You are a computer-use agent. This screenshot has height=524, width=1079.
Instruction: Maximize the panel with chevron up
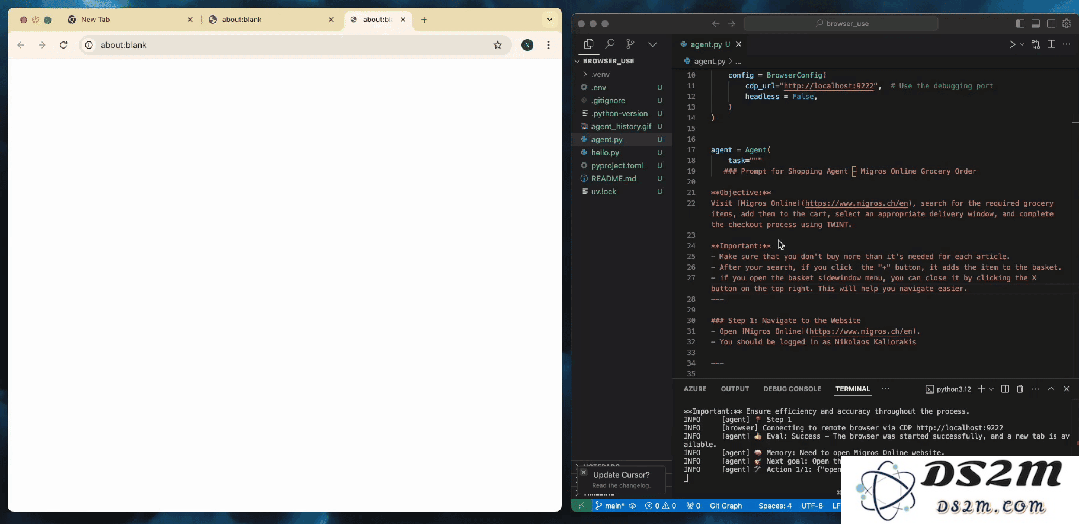(x=1051, y=389)
